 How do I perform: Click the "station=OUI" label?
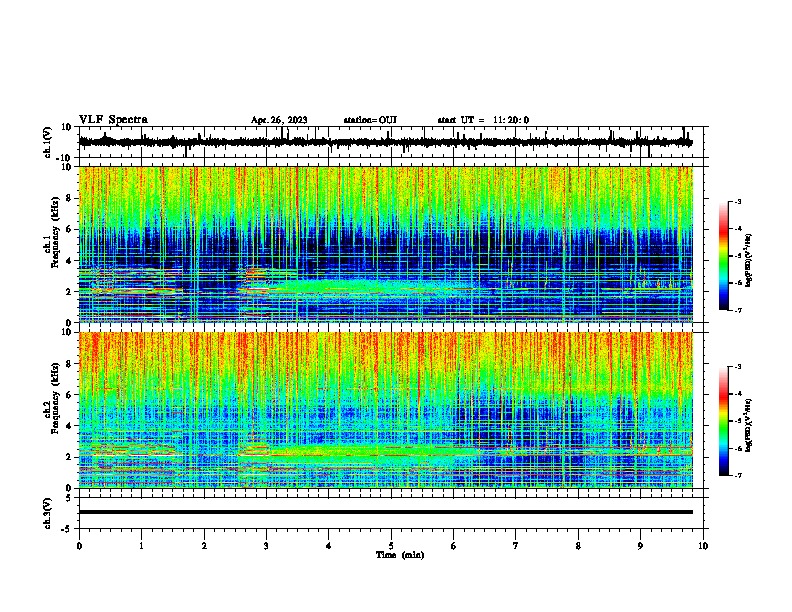click(370, 120)
